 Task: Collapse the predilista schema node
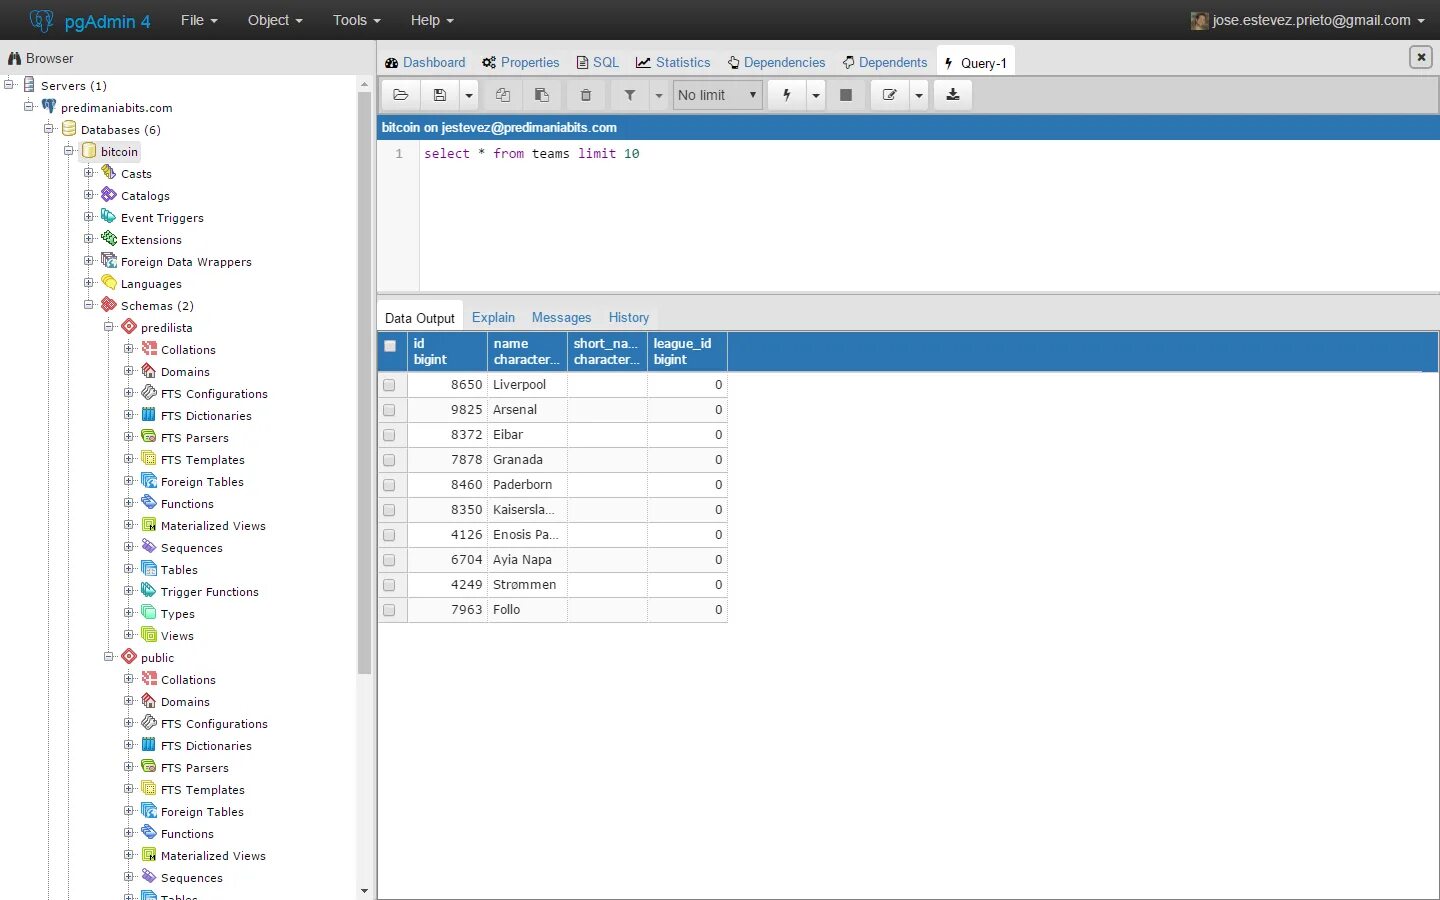pyautogui.click(x=109, y=326)
